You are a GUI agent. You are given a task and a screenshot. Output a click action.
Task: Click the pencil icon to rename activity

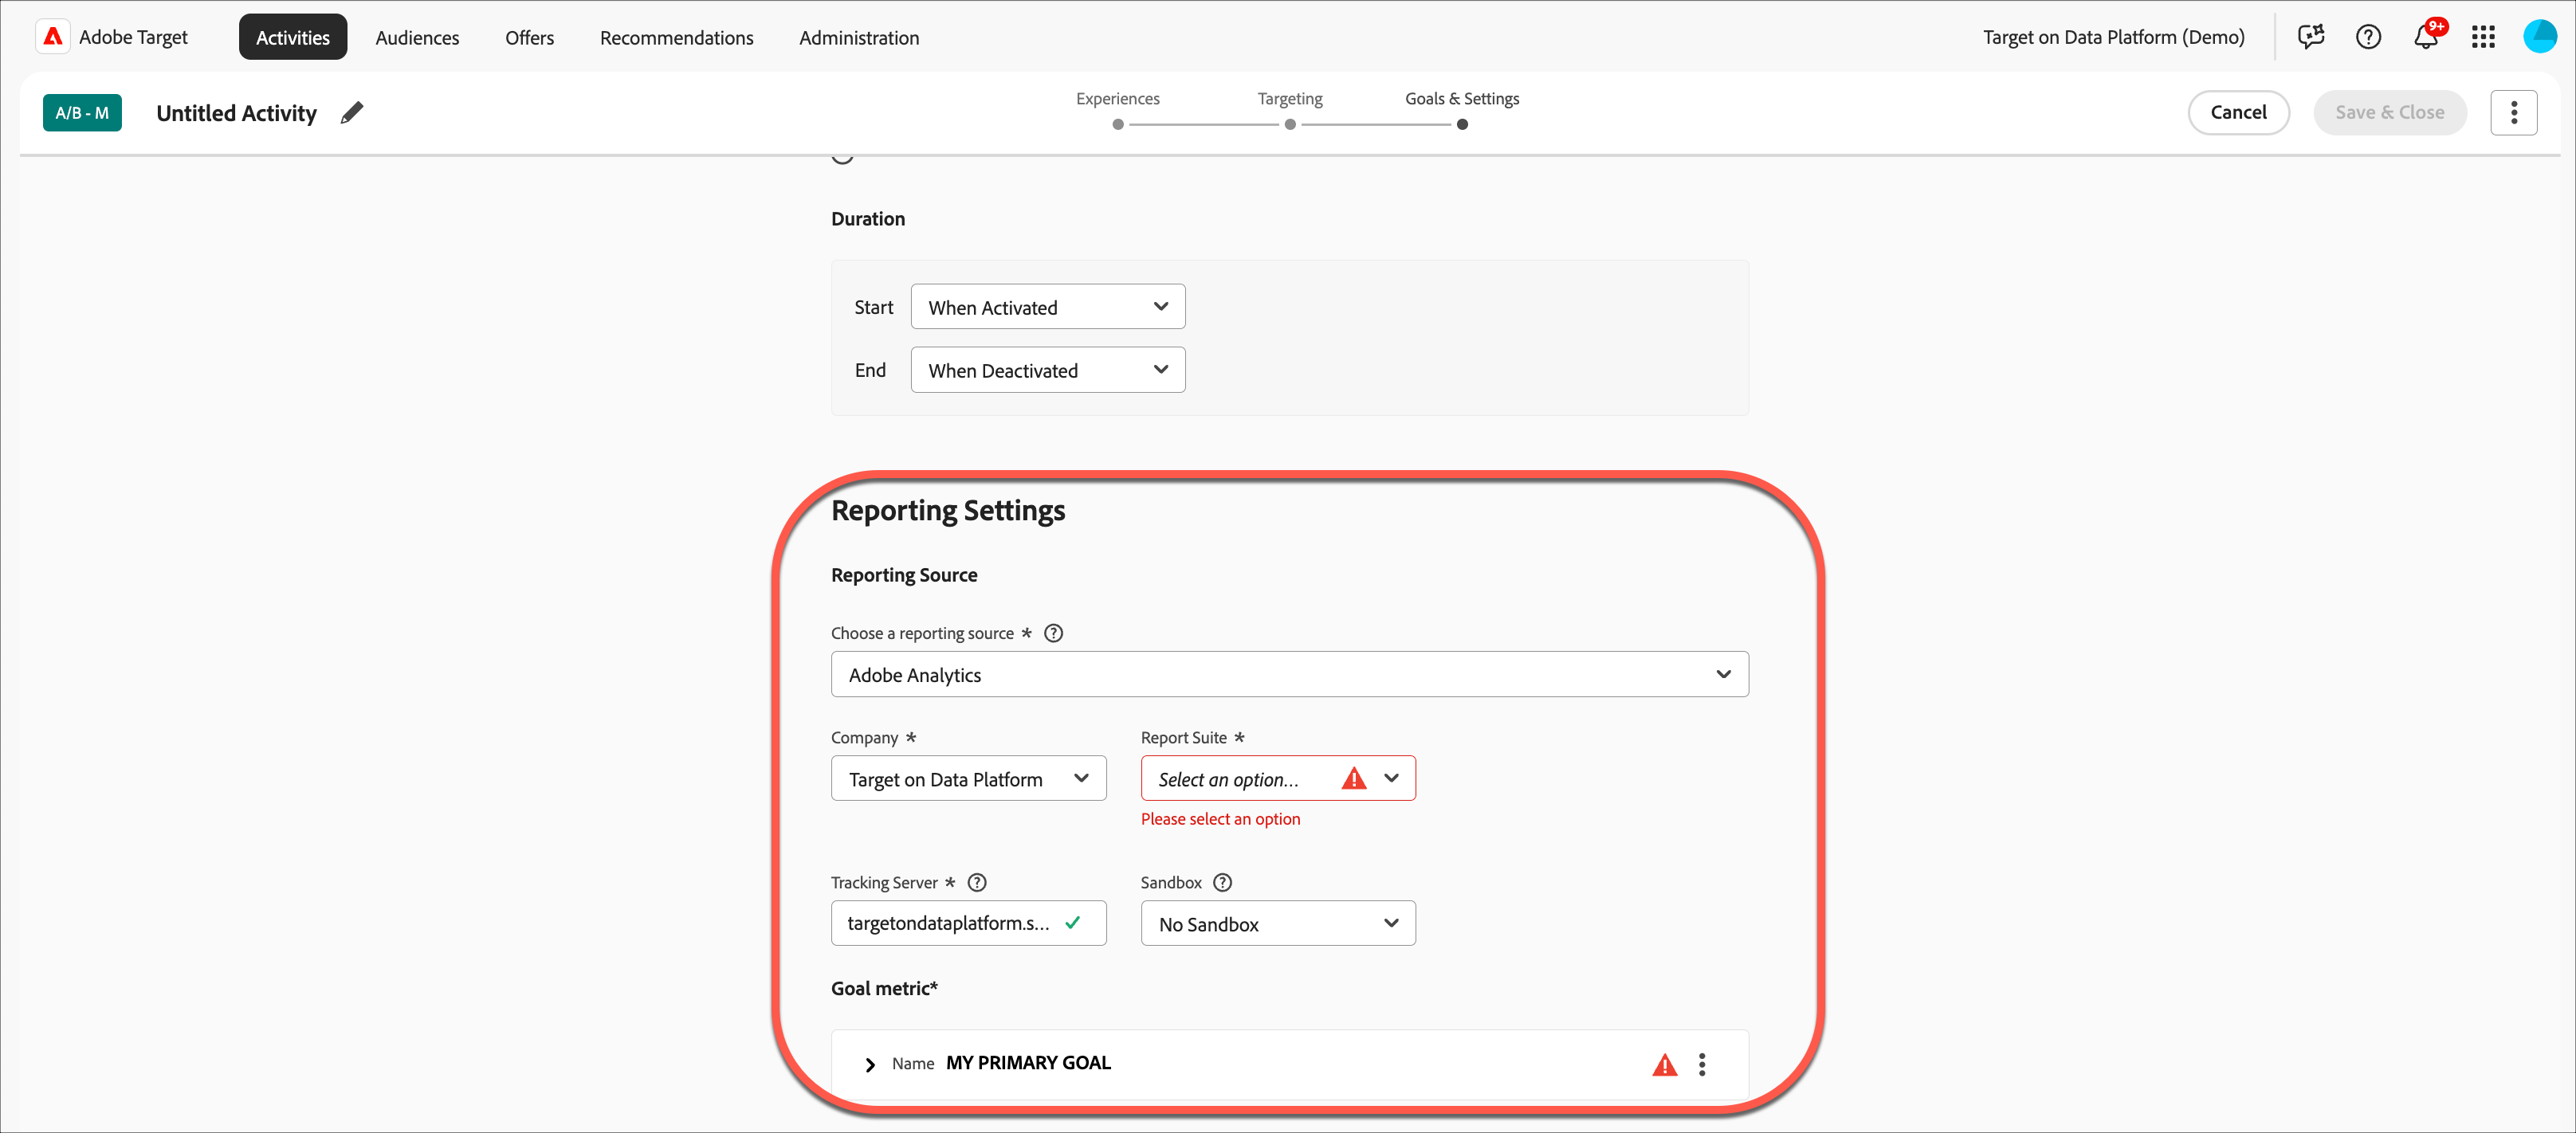[351, 113]
